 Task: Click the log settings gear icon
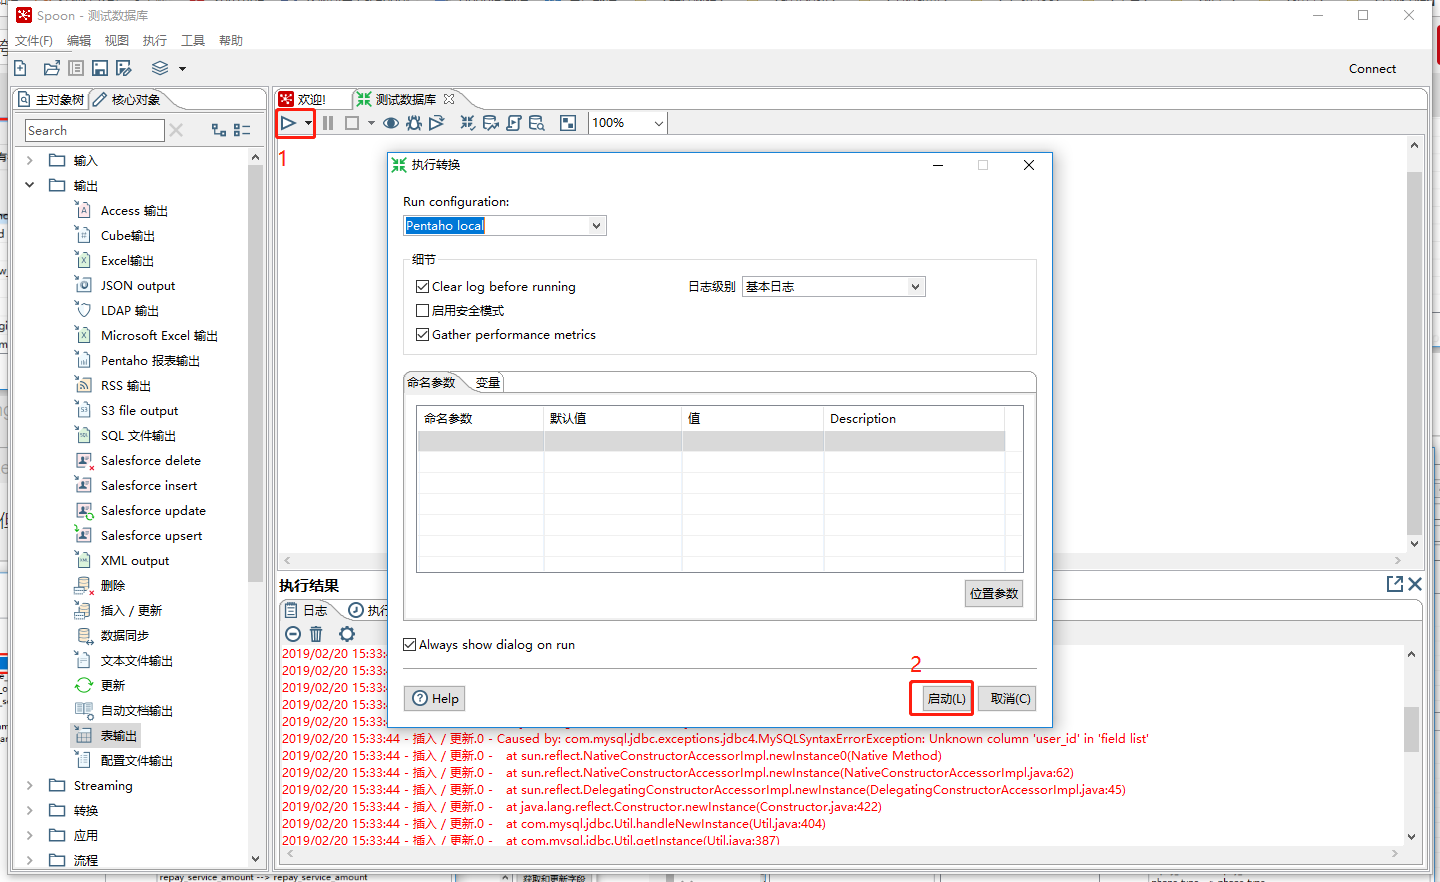click(347, 634)
